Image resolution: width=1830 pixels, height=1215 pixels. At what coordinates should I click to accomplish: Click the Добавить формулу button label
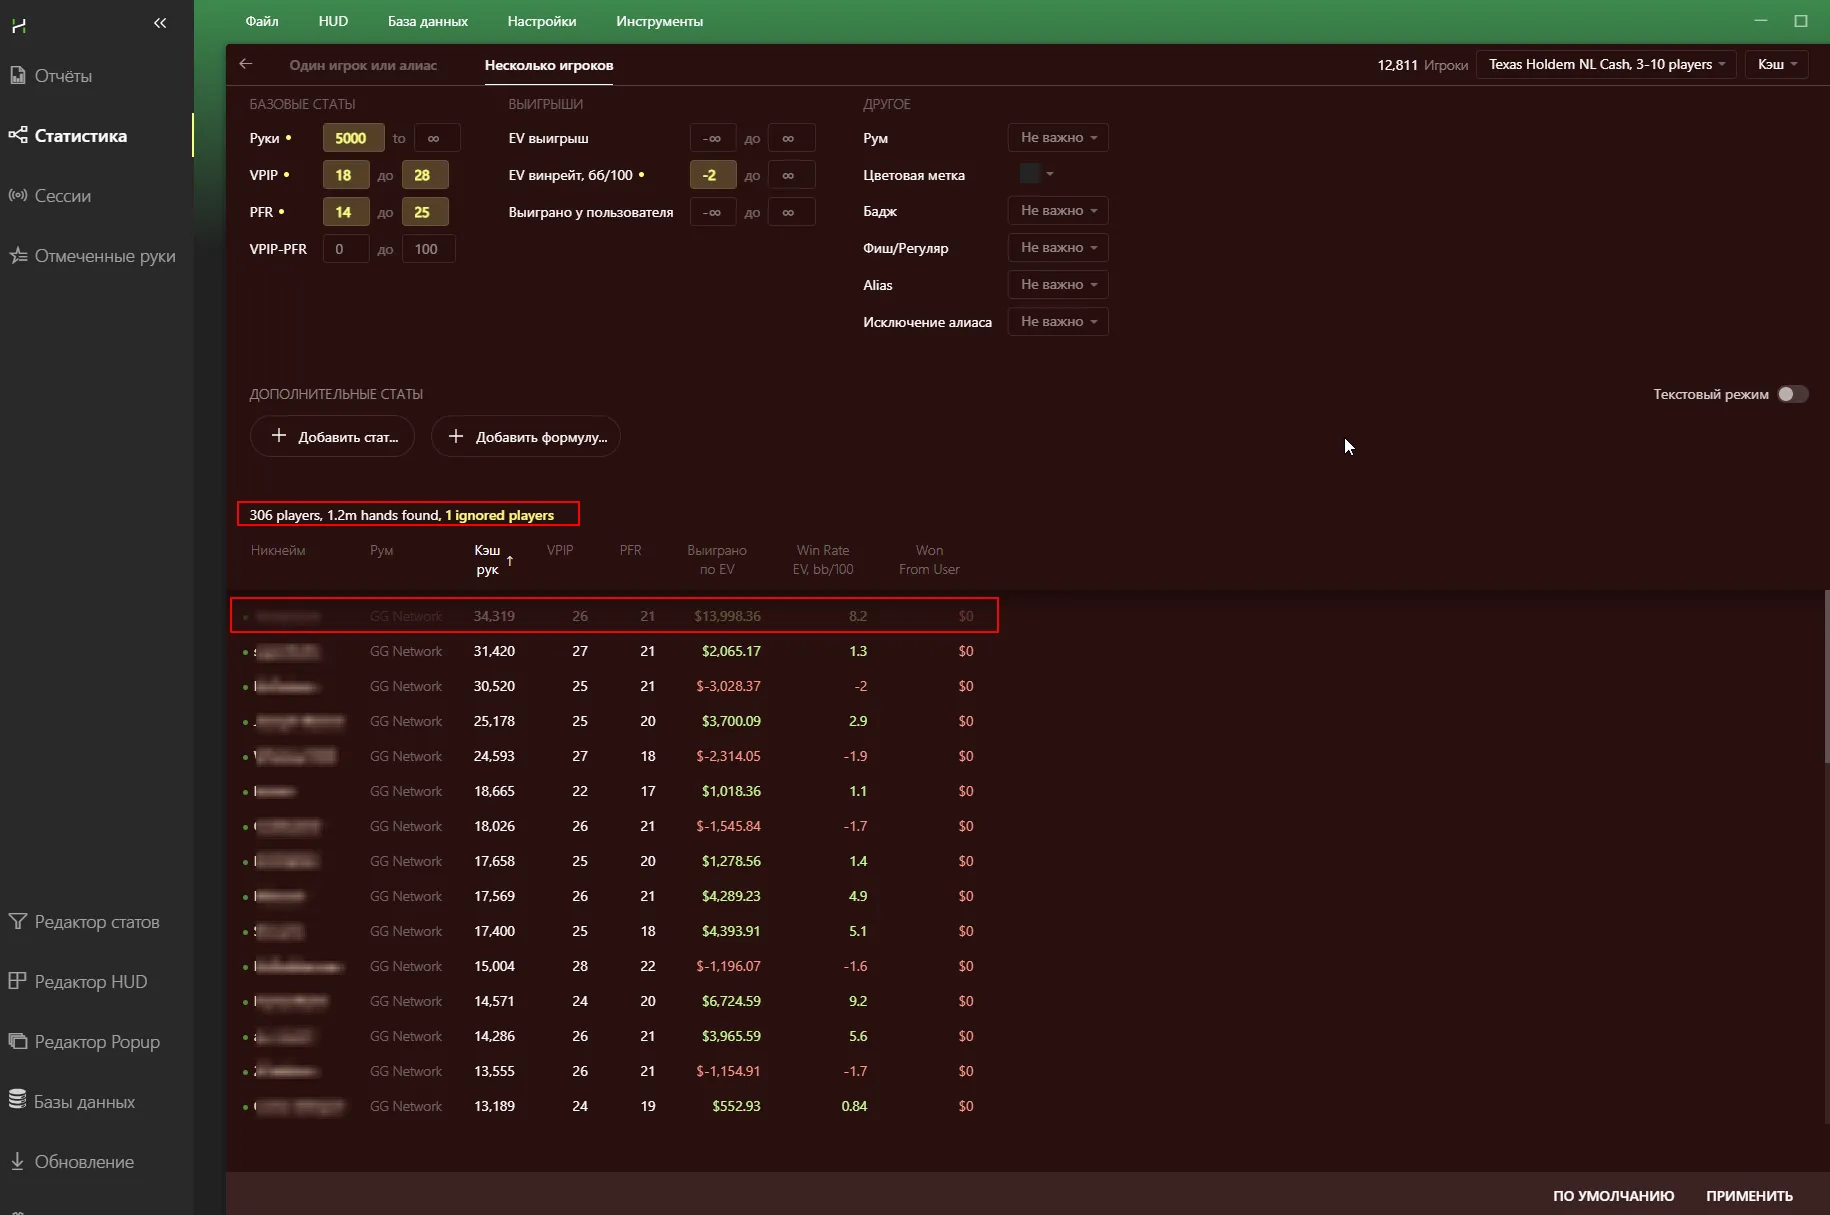(x=541, y=437)
